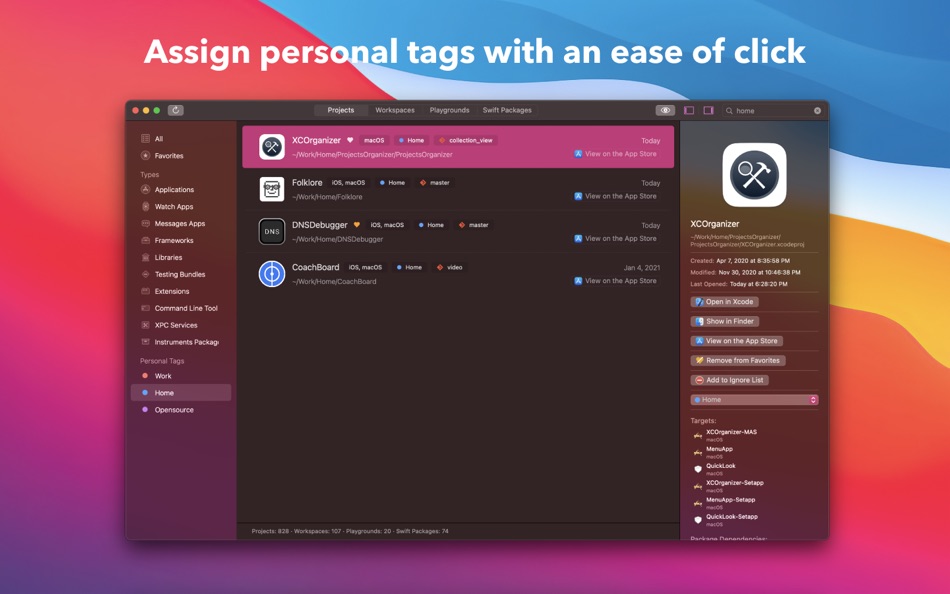Click the Extensions icon in sidebar

tap(145, 292)
